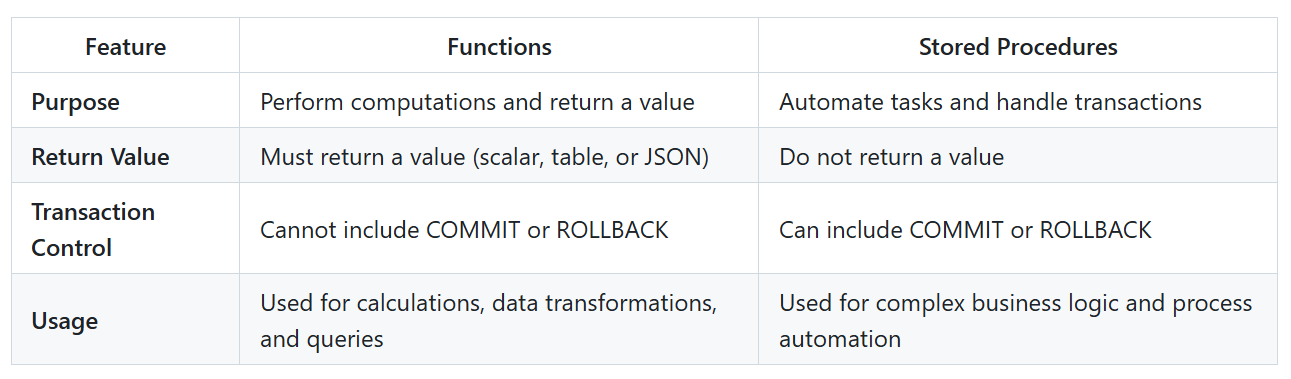Click the word 'Control' under Transaction
The height and width of the screenshot is (379, 1291).
(x=71, y=248)
